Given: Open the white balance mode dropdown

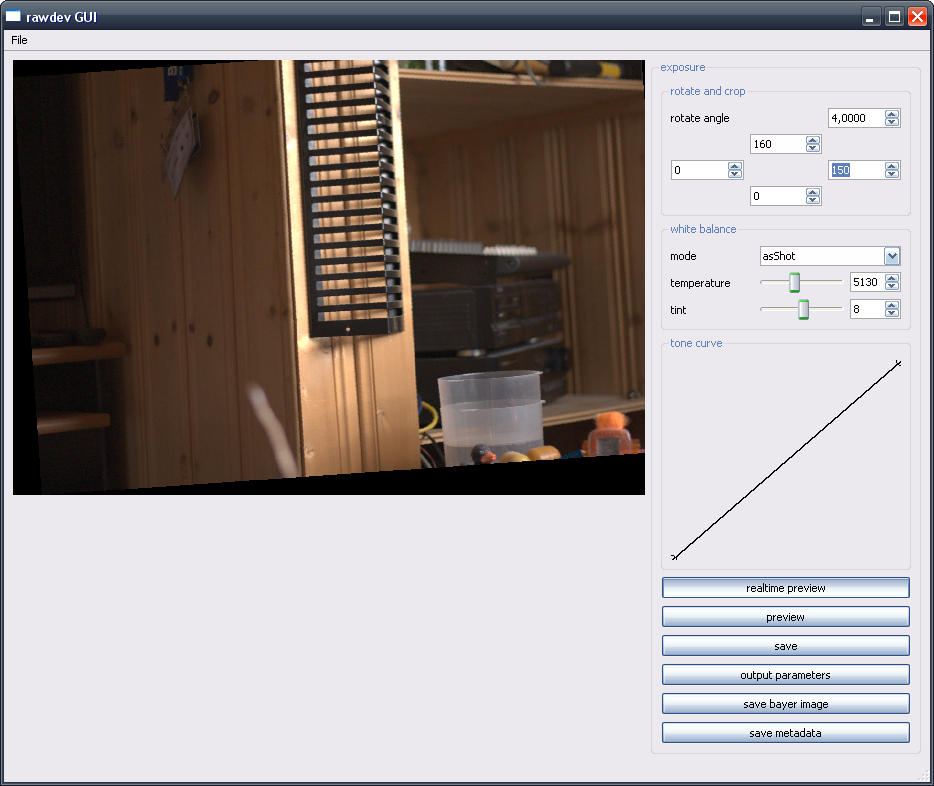Looking at the screenshot, I should pyautogui.click(x=892, y=256).
